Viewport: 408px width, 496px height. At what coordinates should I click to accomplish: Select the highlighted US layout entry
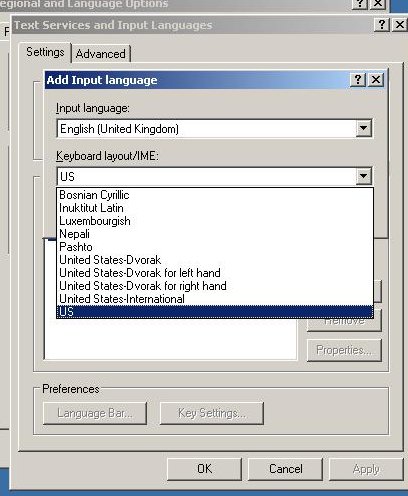pyautogui.click(x=215, y=312)
